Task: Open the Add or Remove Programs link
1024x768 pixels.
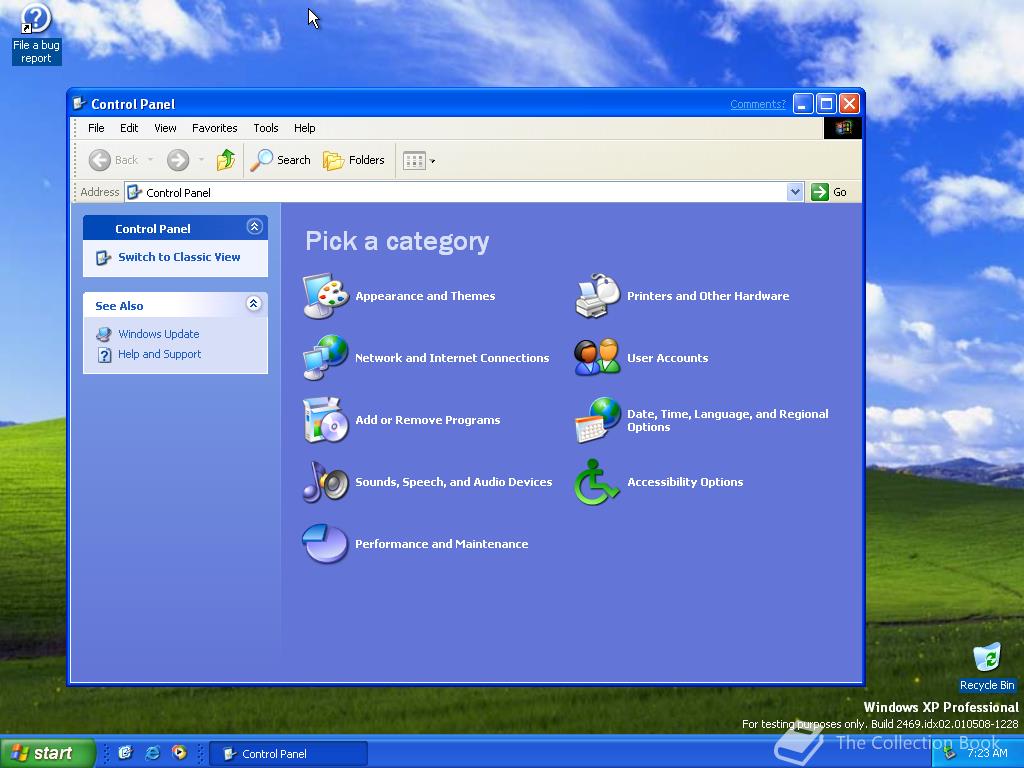Action: [428, 420]
